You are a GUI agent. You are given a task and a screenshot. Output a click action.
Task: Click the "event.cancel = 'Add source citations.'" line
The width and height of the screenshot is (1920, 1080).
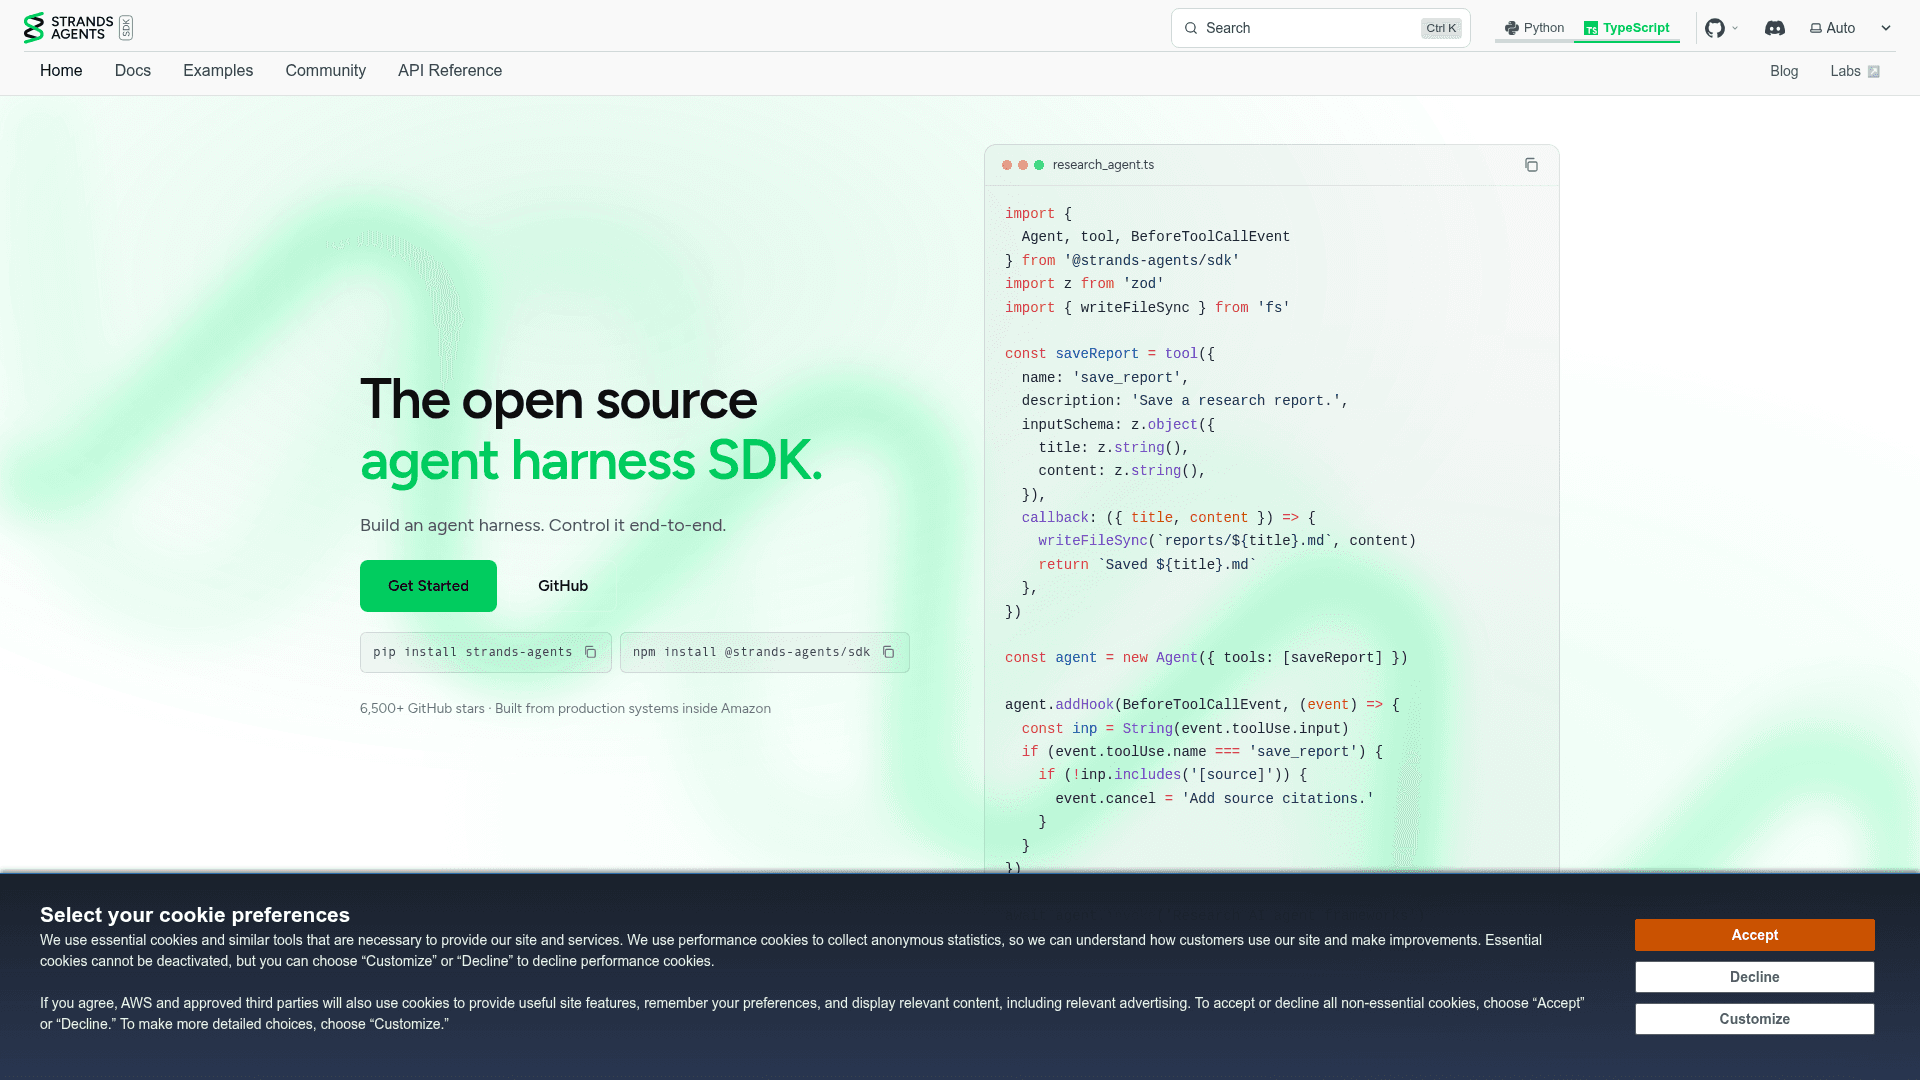point(1214,799)
